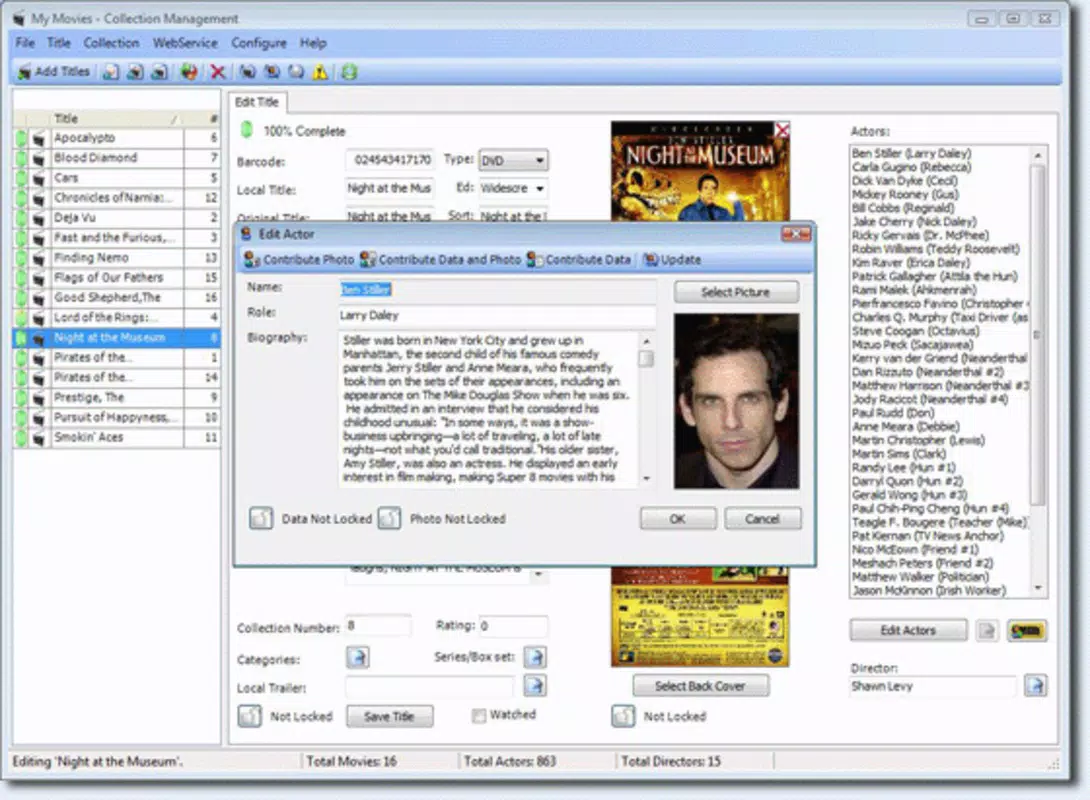Click the Collection Number field
The image size is (1090, 800).
coord(378,626)
